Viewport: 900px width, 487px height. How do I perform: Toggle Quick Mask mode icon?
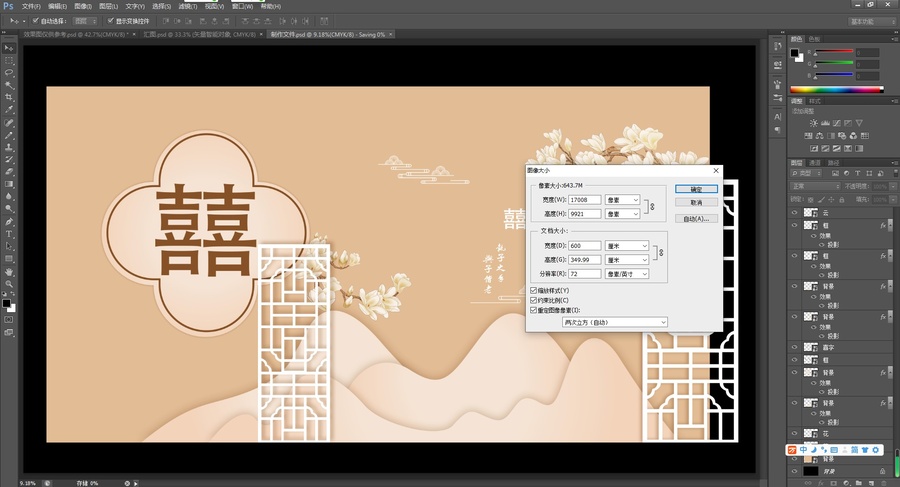(x=9, y=320)
